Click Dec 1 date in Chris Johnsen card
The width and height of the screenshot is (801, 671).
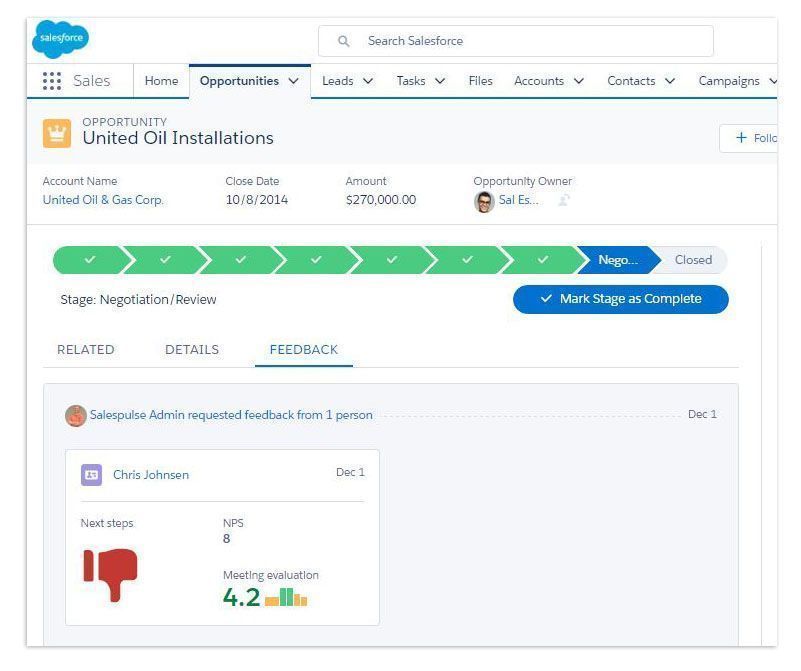(x=350, y=472)
